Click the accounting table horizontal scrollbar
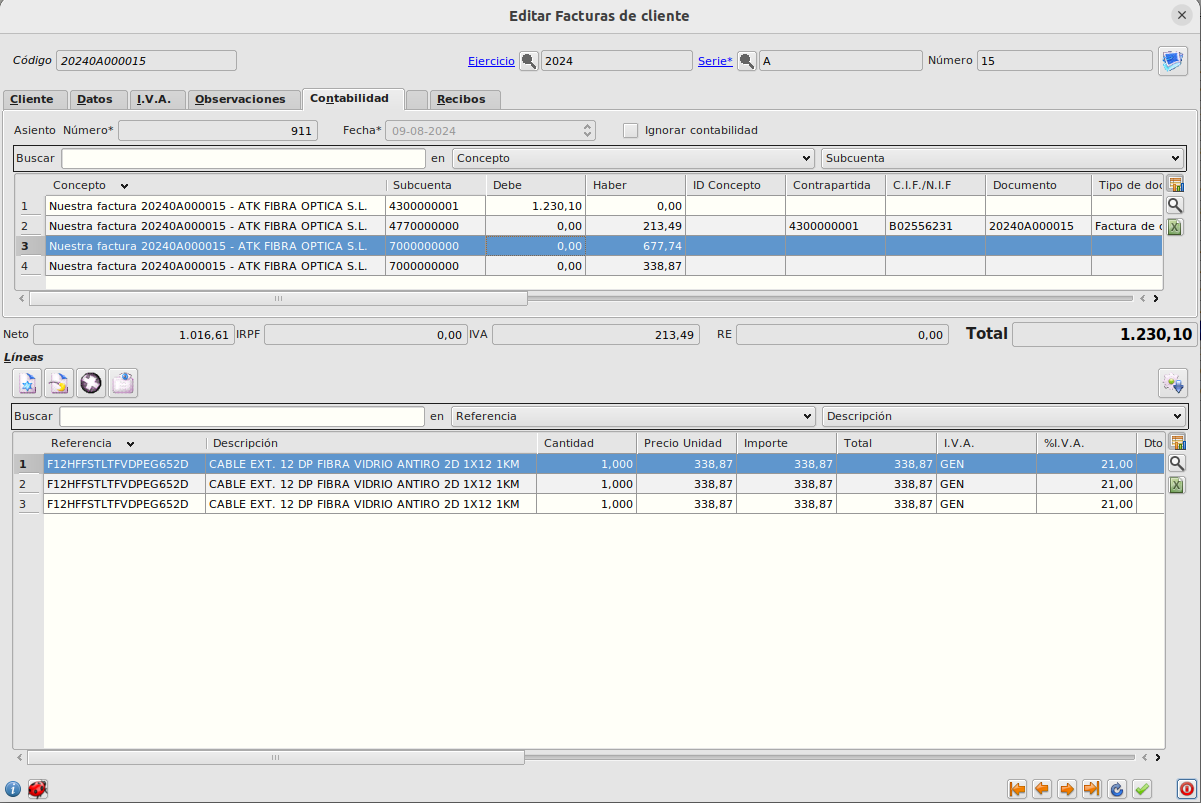 (278, 298)
